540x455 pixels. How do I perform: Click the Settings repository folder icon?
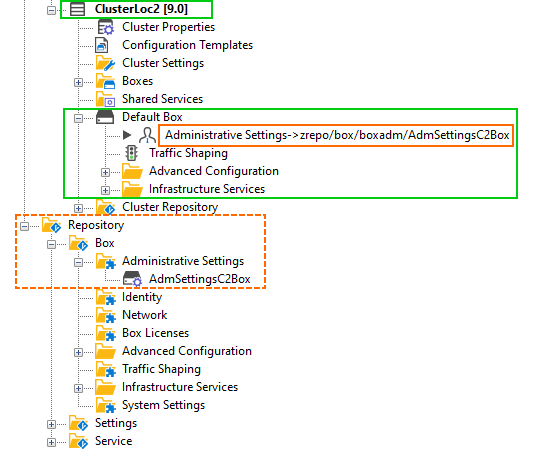pyautogui.click(x=79, y=423)
